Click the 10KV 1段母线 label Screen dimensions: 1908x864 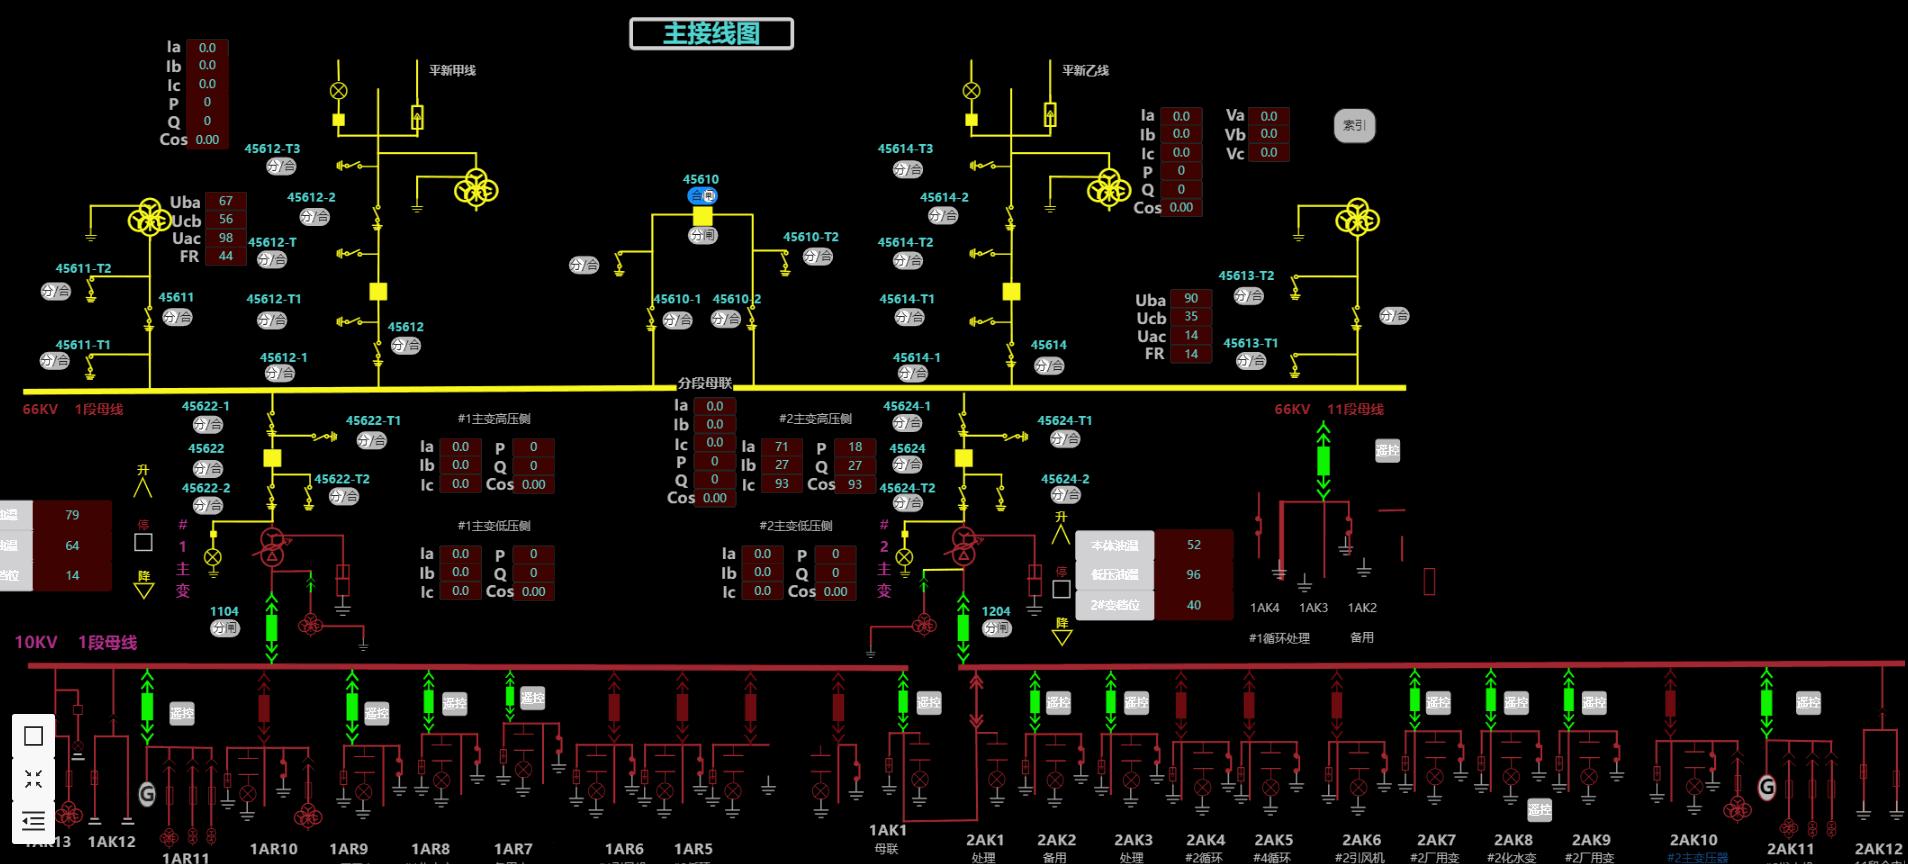tap(76, 642)
